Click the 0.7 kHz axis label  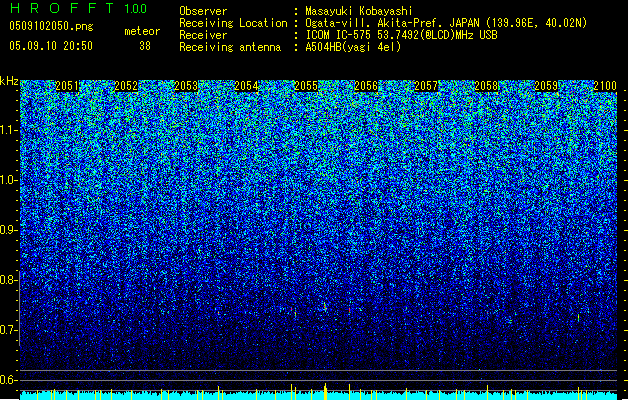click(x=8, y=330)
